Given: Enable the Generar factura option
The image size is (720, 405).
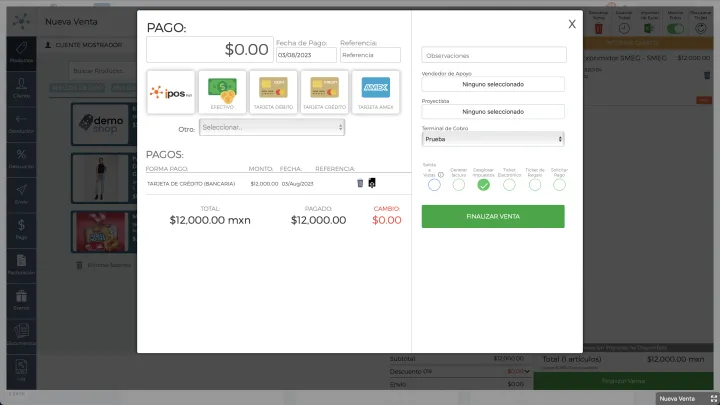Looking at the screenshot, I should [459, 184].
